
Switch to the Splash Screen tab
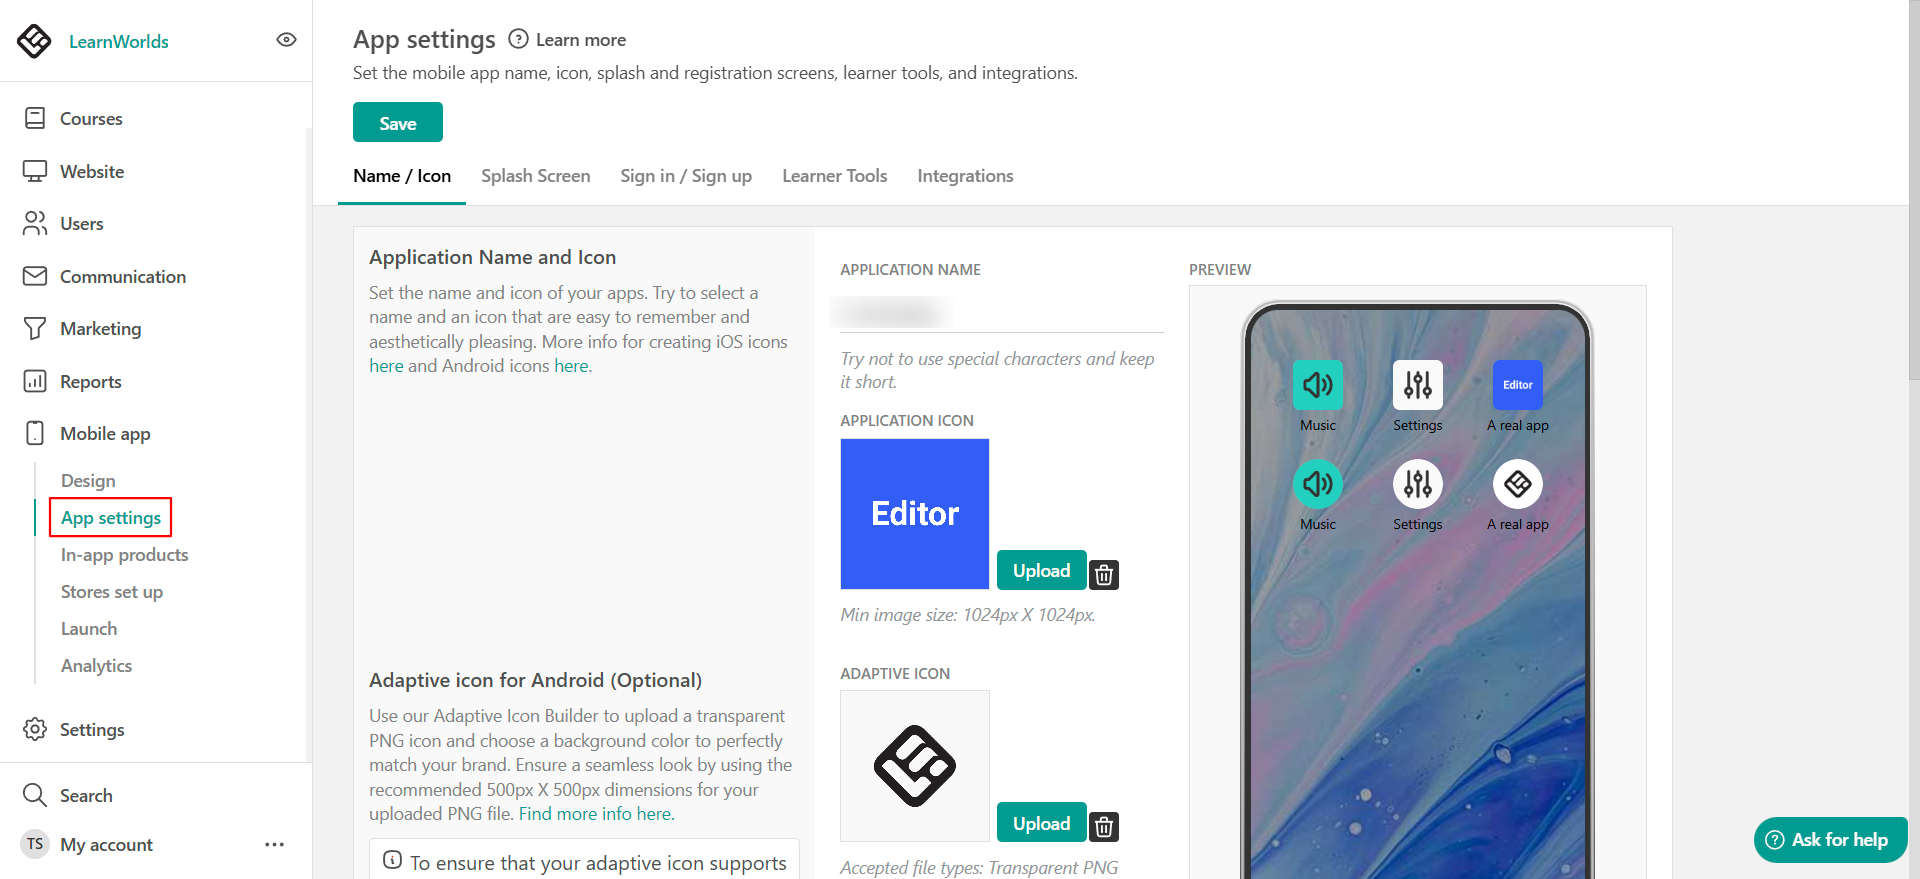pos(535,176)
